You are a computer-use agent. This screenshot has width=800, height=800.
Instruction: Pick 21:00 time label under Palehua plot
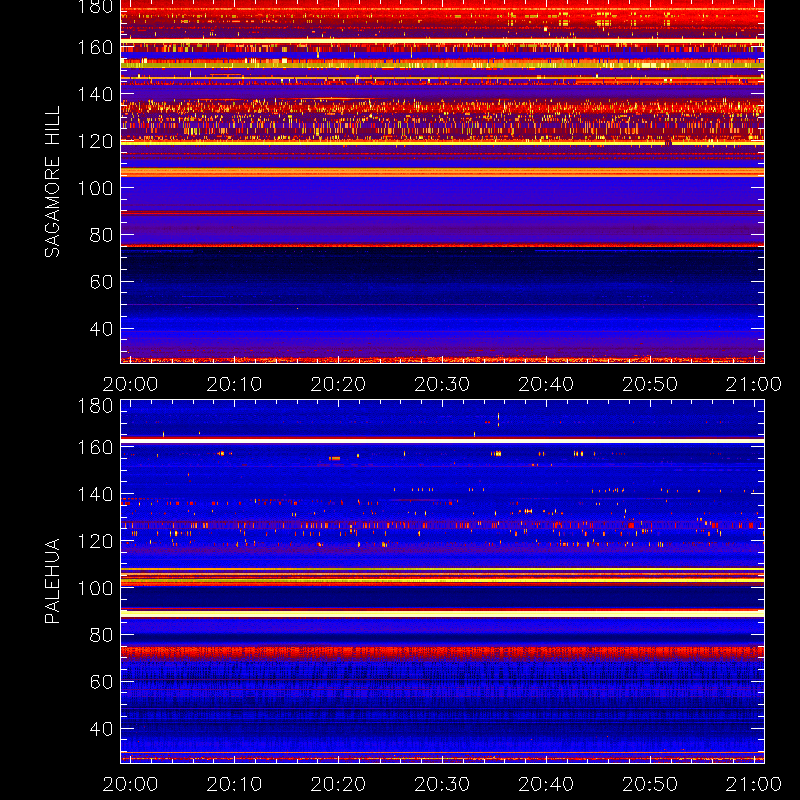[754, 784]
